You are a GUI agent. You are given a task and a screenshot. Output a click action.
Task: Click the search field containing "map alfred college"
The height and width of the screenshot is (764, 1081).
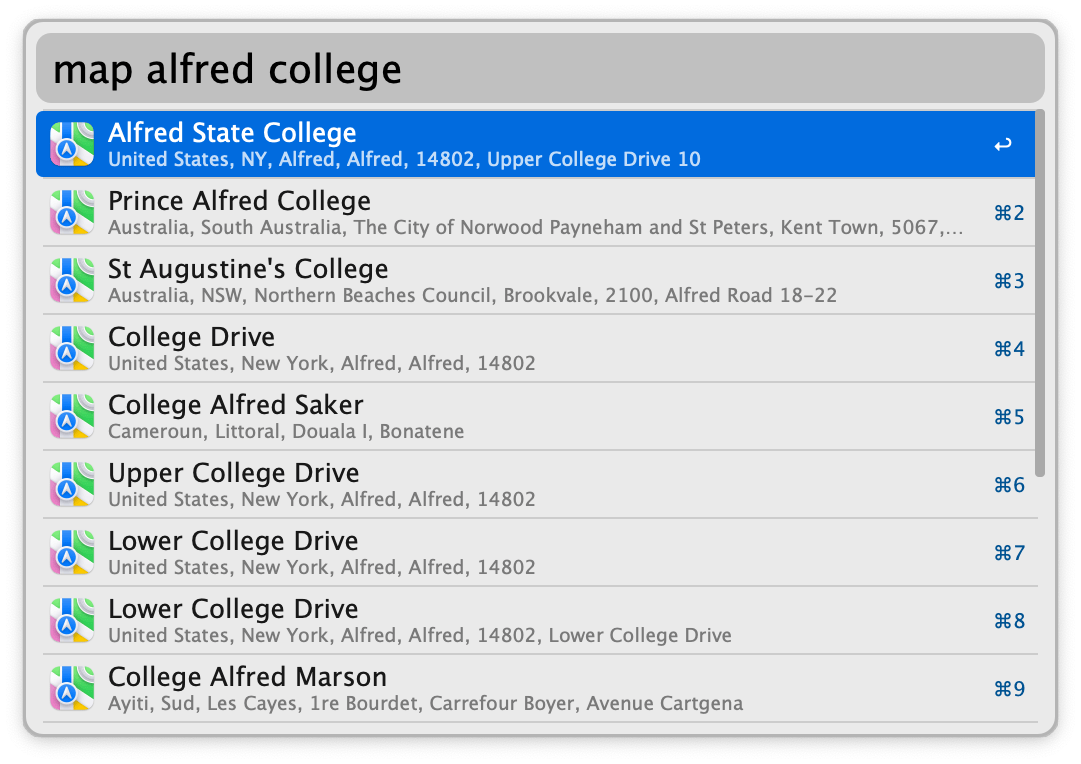pos(540,70)
